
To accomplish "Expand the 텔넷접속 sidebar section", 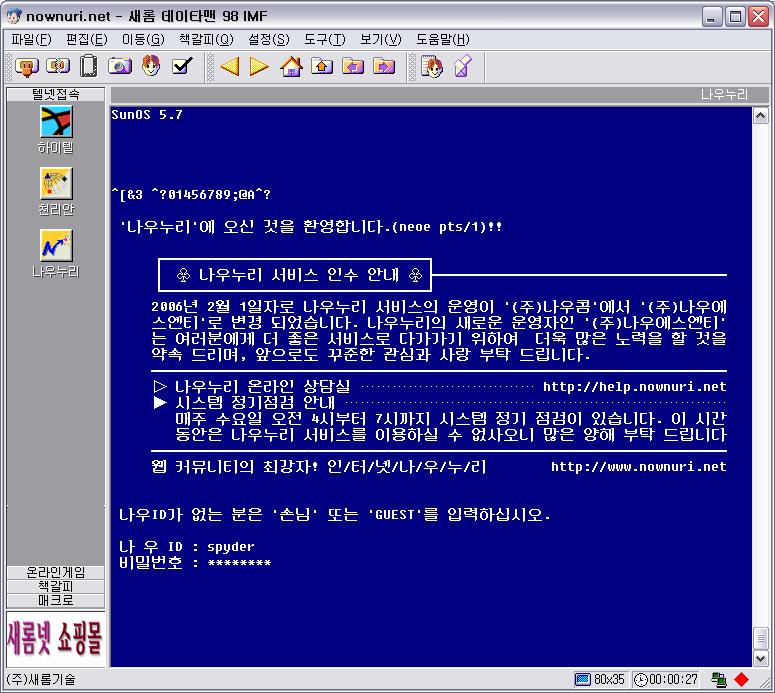I will pos(56,94).
